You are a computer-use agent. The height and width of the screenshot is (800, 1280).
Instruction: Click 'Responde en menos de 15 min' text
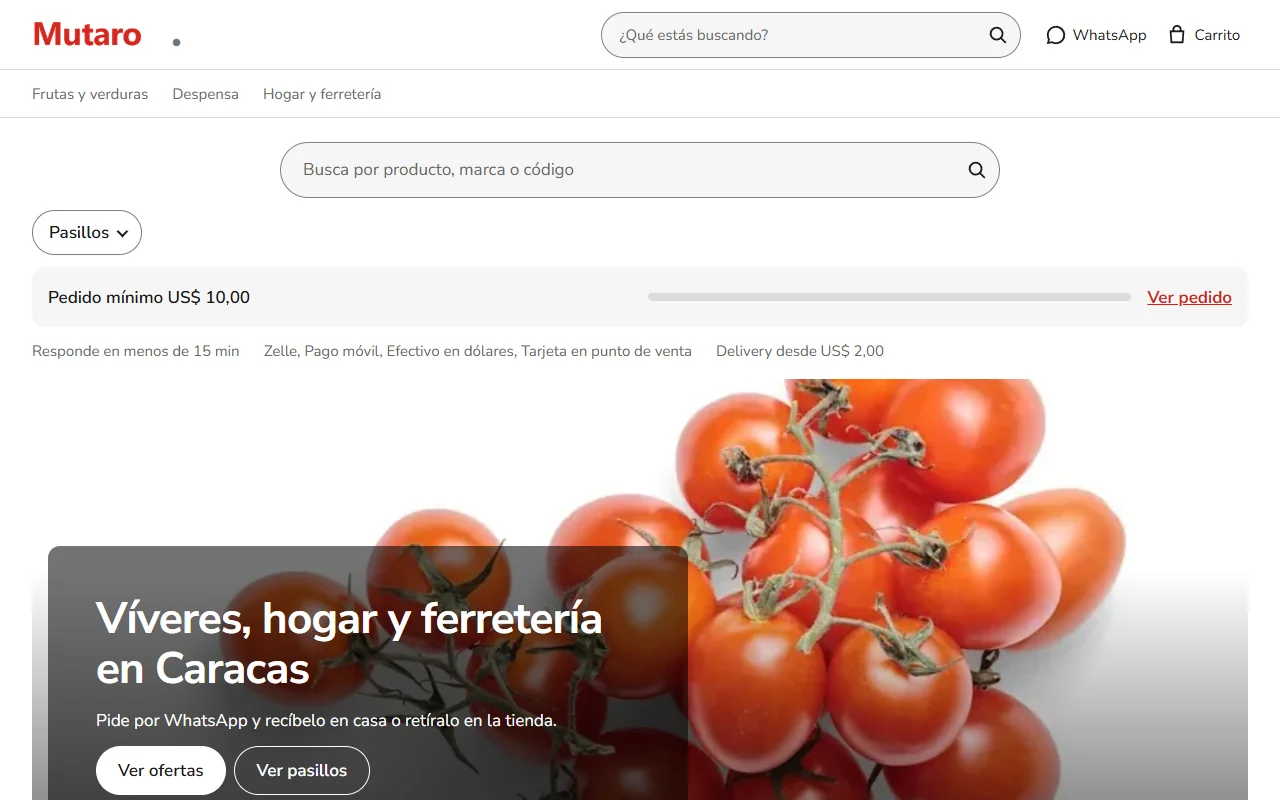tap(136, 351)
